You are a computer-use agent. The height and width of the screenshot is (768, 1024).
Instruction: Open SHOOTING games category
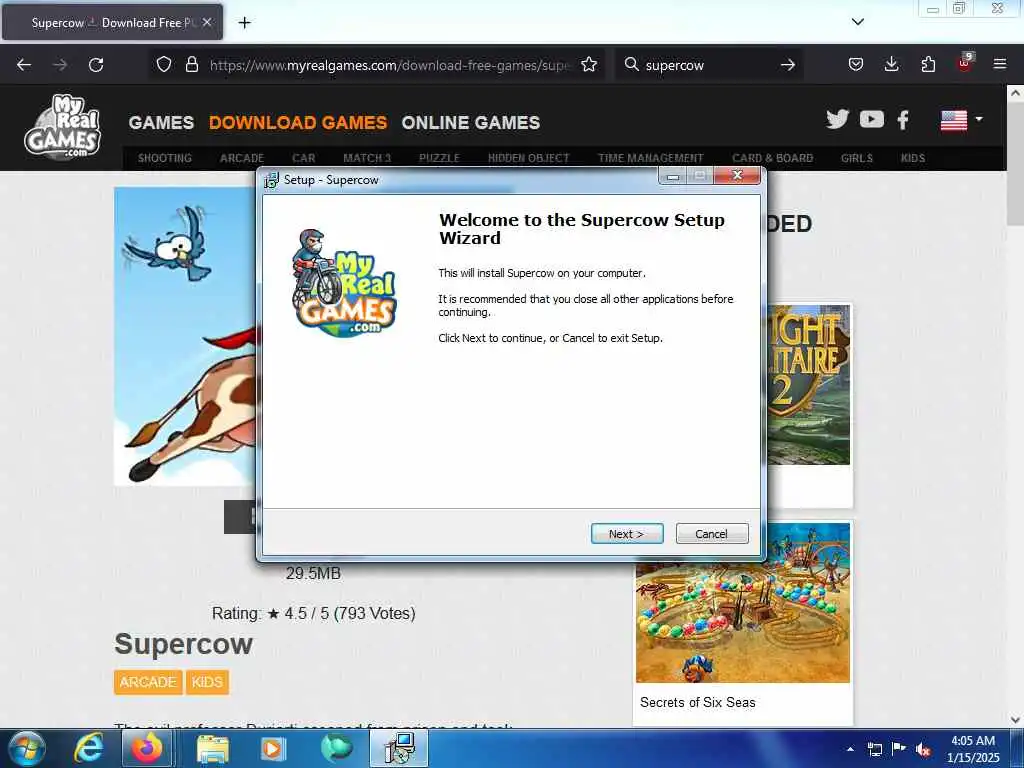click(x=165, y=158)
